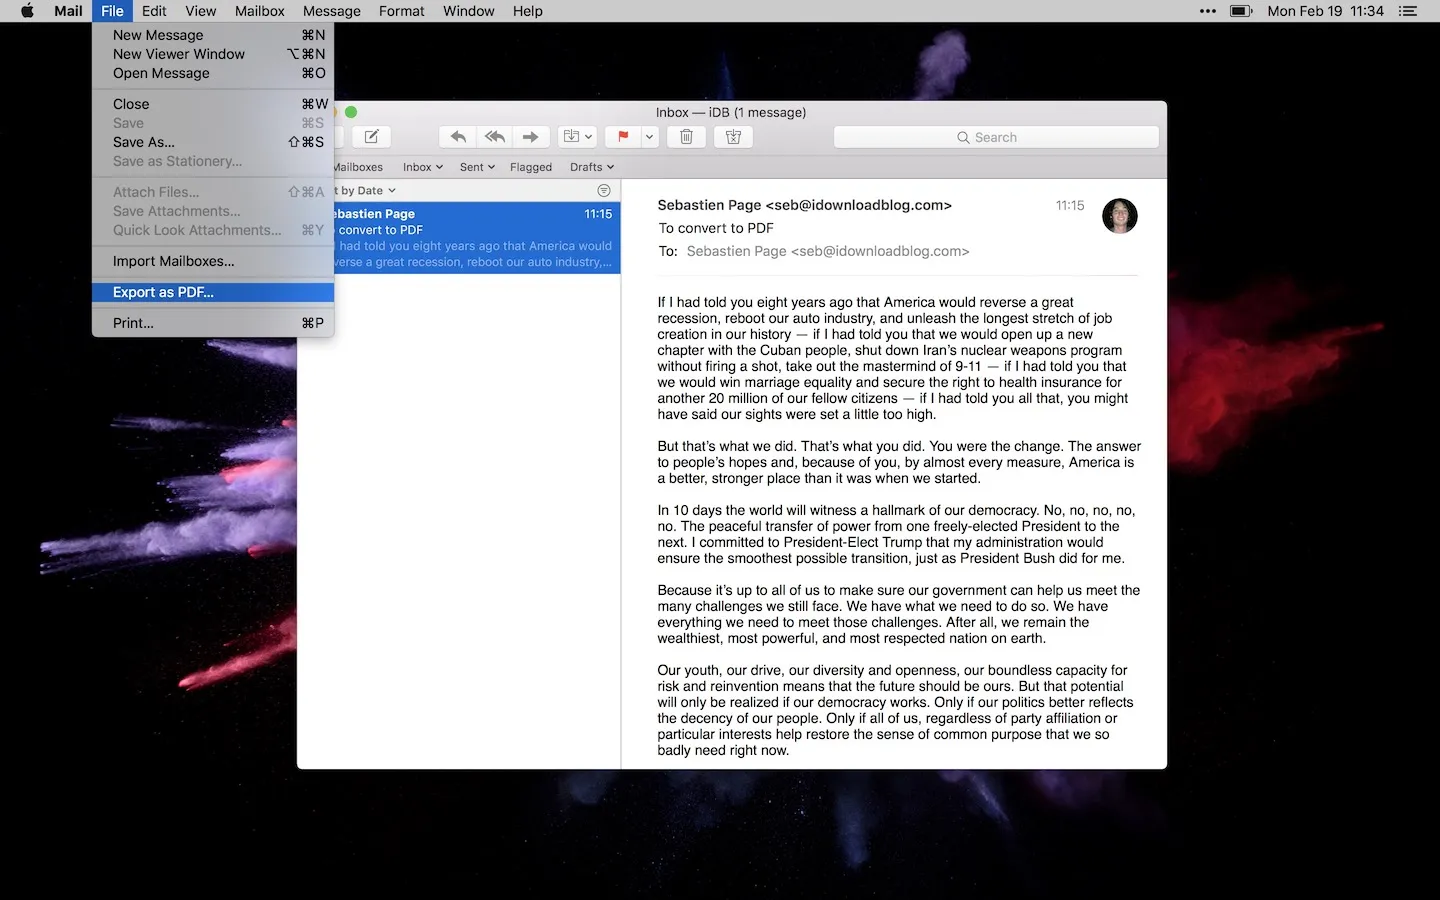This screenshot has width=1440, height=900.
Task: Forward the message using the arrow icon
Action: point(530,136)
